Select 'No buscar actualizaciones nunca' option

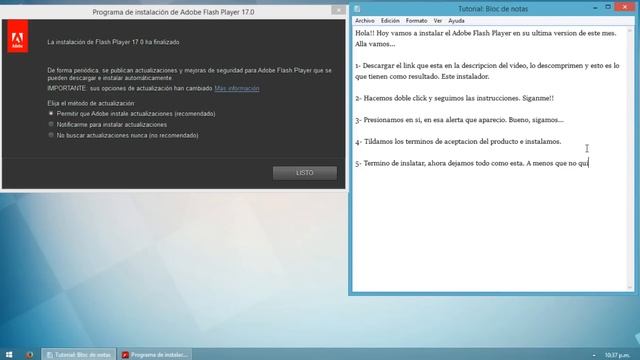tap(123, 135)
